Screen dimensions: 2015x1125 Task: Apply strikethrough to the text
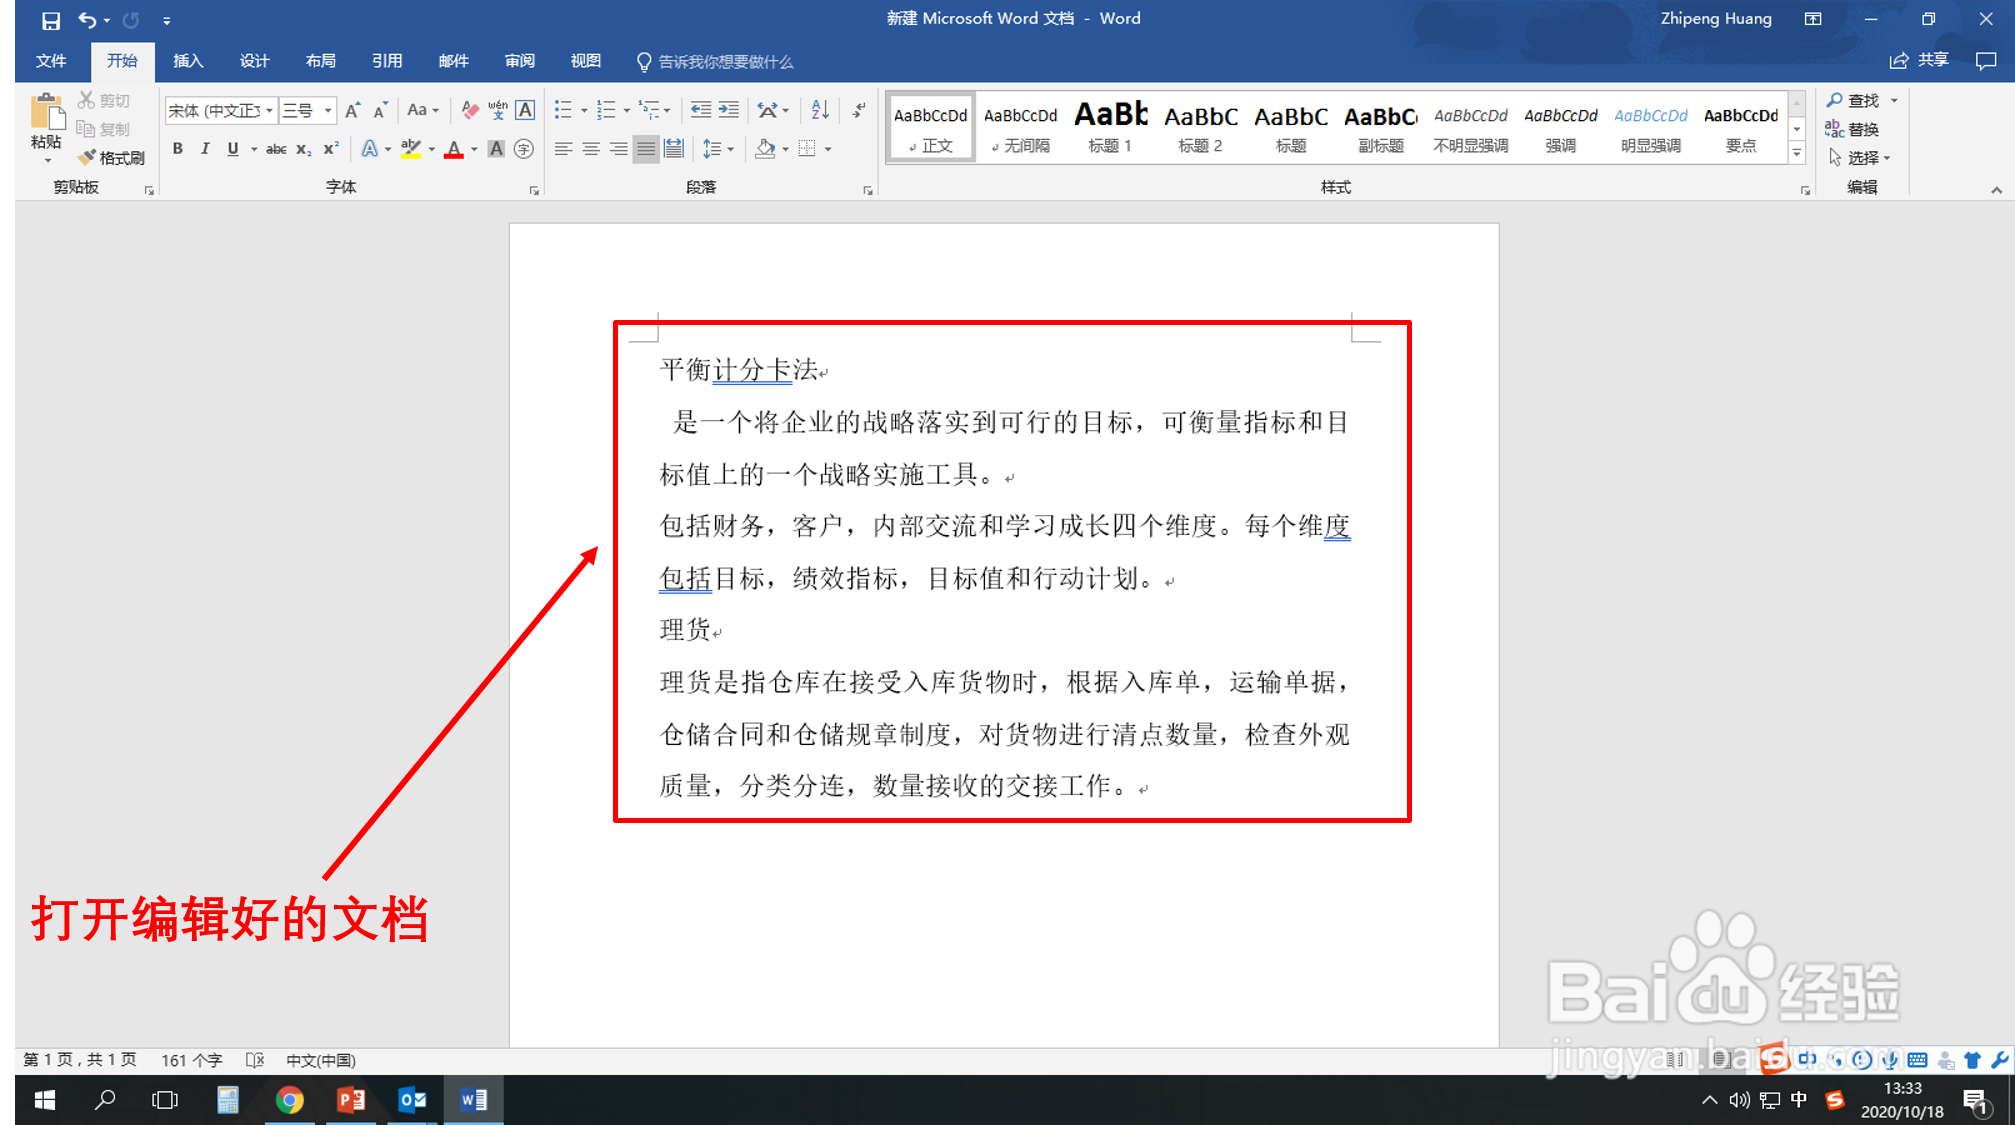(276, 148)
